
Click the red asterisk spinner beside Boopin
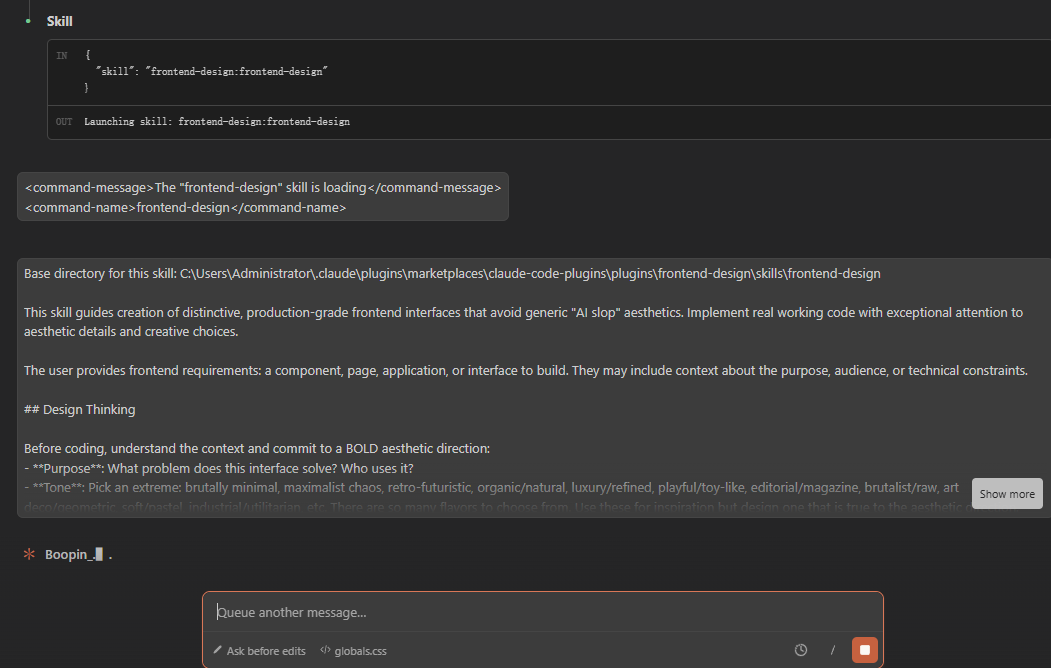tap(29, 554)
